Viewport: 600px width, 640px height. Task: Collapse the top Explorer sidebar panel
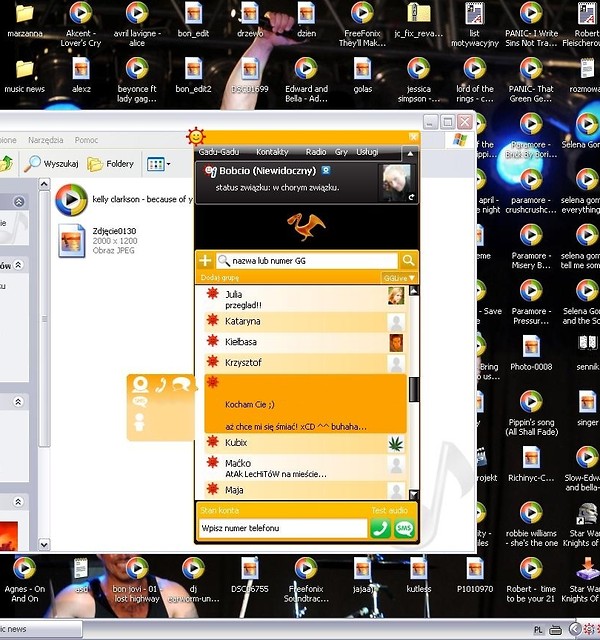19,202
